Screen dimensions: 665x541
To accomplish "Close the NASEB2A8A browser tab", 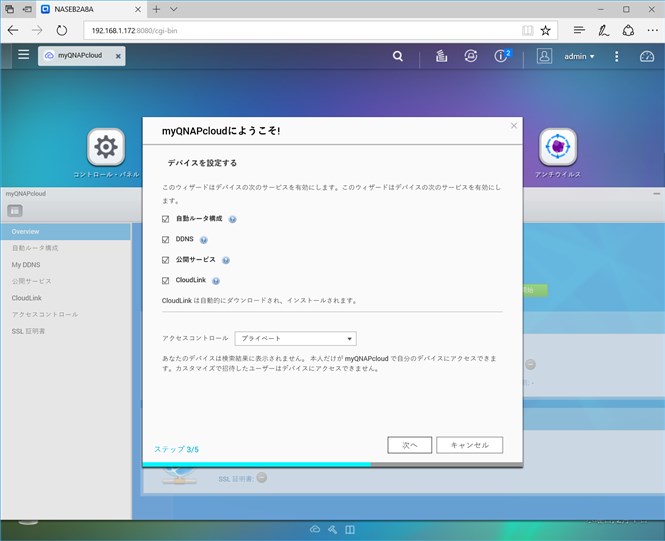I will pyautogui.click(x=138, y=9).
